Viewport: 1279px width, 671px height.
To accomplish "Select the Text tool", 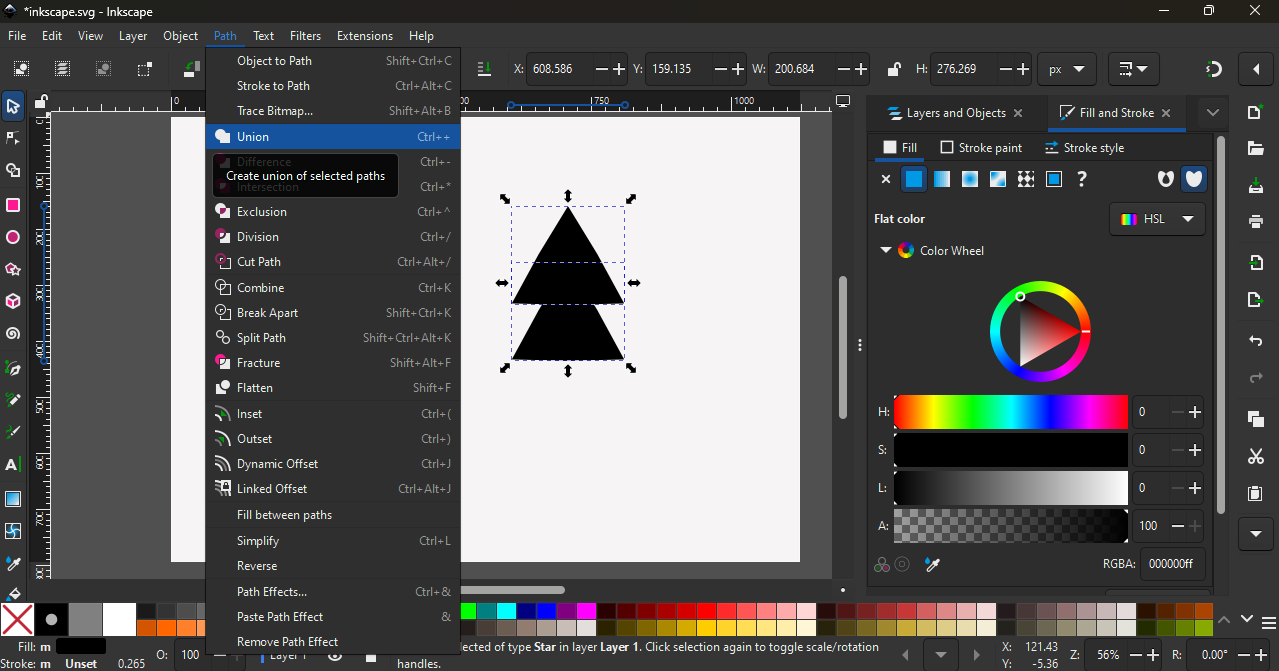I will point(13,465).
